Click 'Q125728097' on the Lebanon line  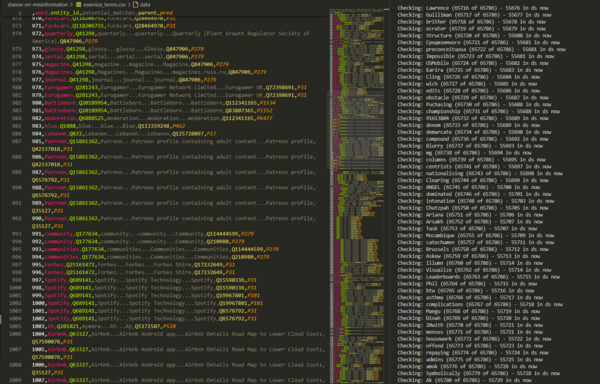pyautogui.click(x=188, y=134)
